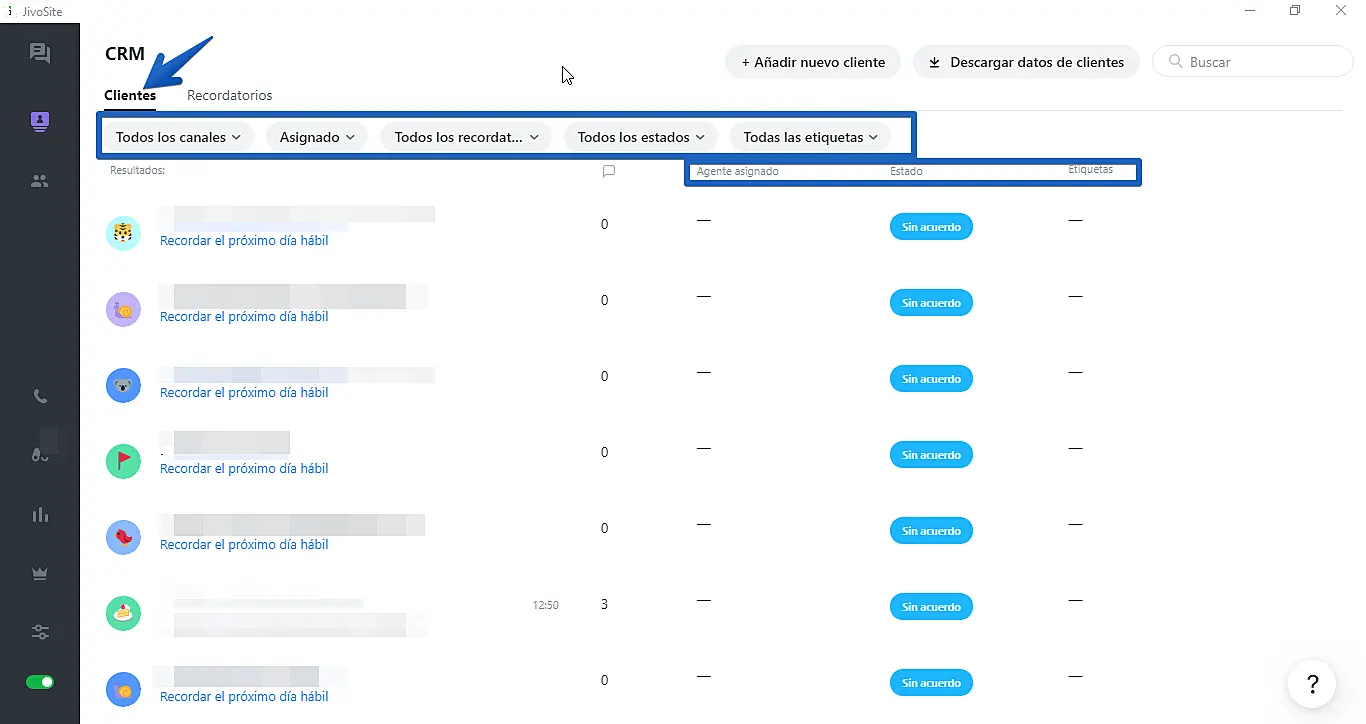Open the Todas las etiquetas dropdown
This screenshot has height=724, width=1366.
click(810, 137)
